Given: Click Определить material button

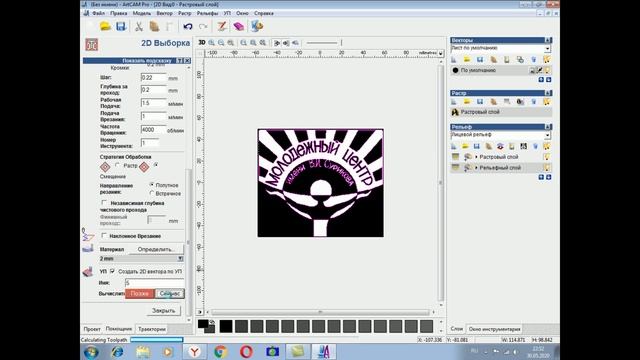Looking at the screenshot, I should (x=156, y=249).
